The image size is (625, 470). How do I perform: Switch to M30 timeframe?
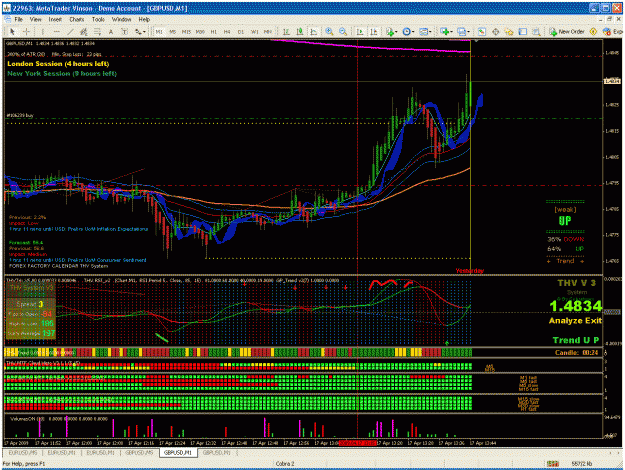pos(200,32)
